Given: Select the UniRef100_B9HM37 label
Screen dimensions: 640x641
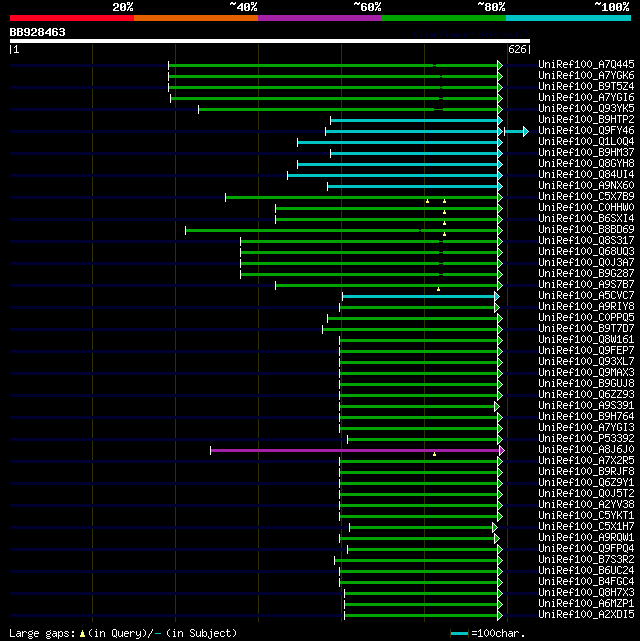Looking at the screenshot, I should 586,153.
